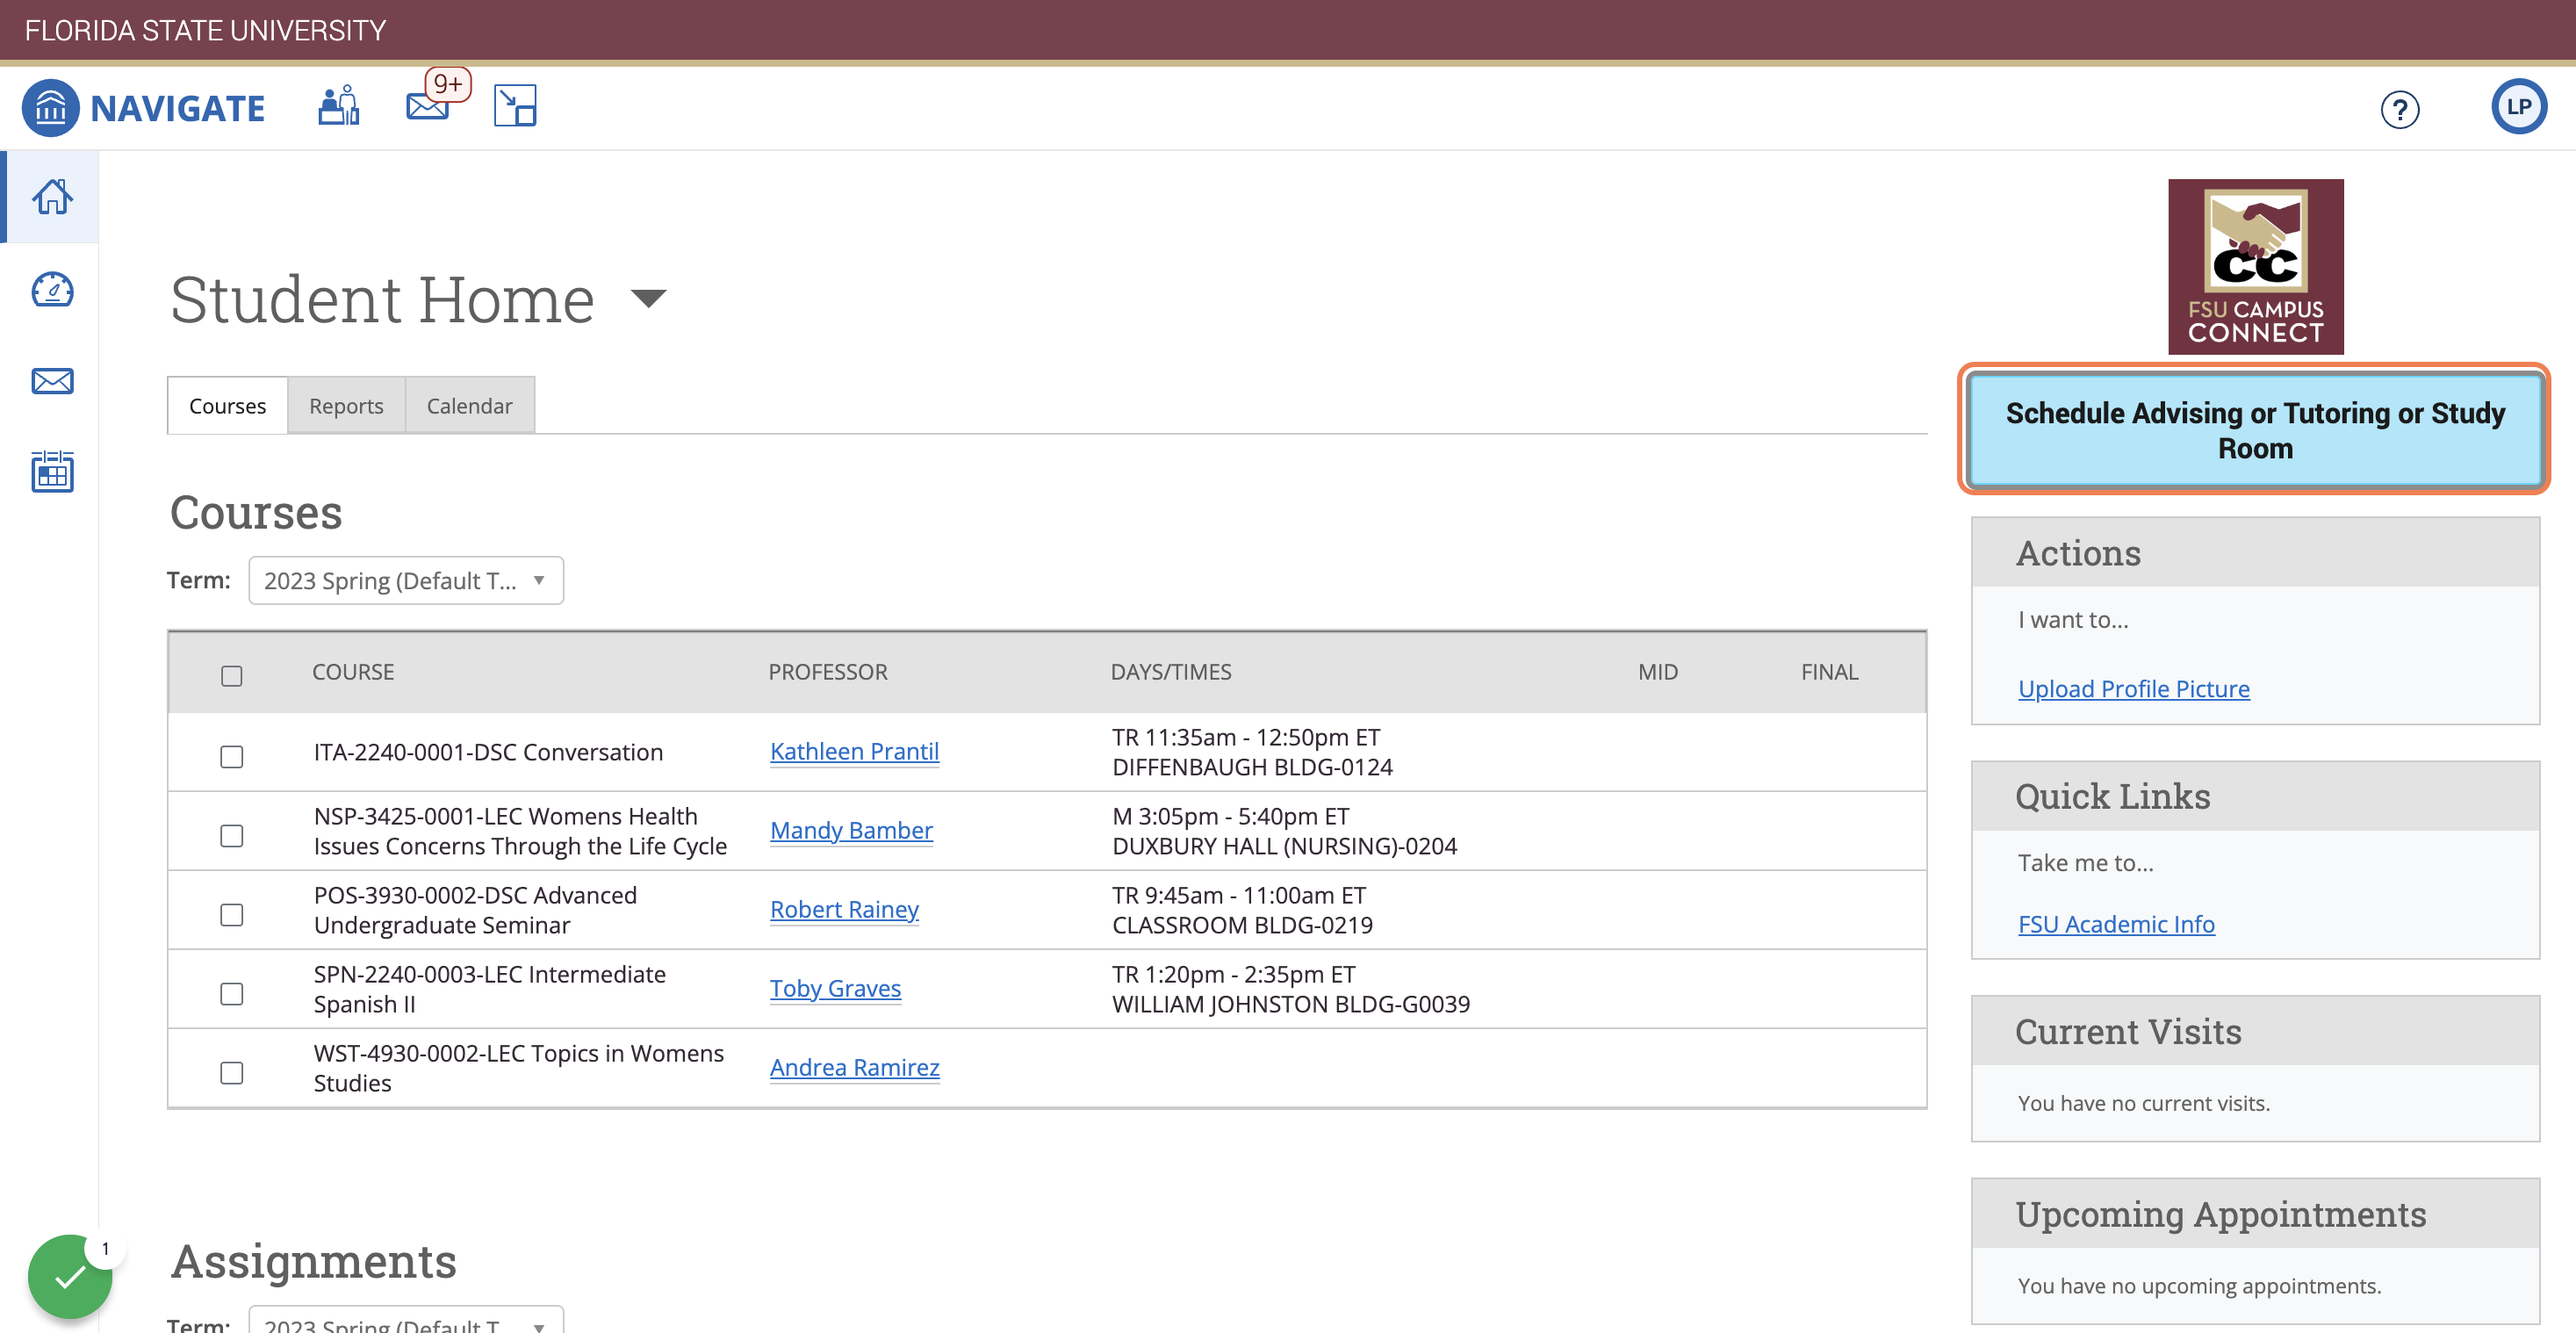Switch to the Courses tab
Viewport: 2576px width, 1333px height.
pos(227,406)
